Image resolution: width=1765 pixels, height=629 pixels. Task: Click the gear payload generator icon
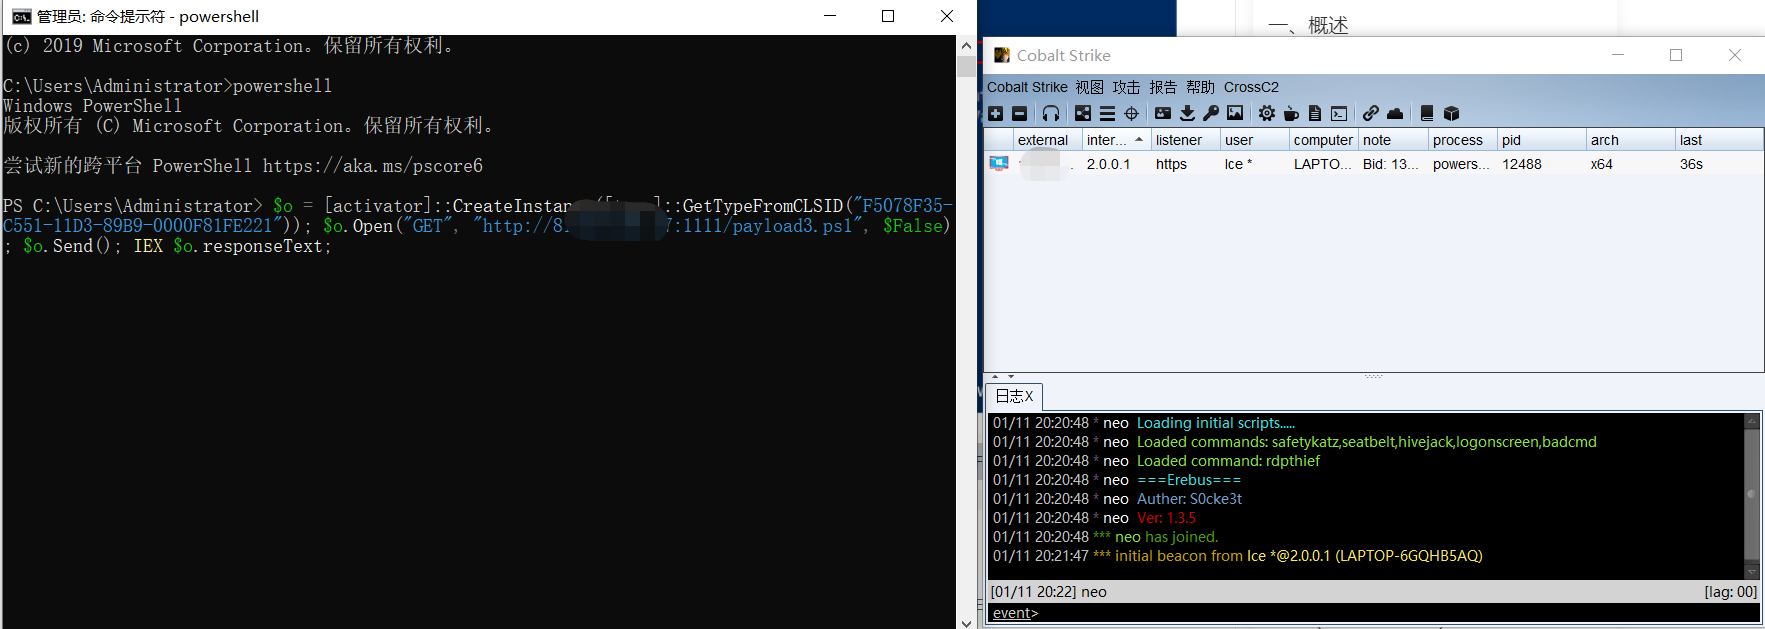click(x=1267, y=114)
